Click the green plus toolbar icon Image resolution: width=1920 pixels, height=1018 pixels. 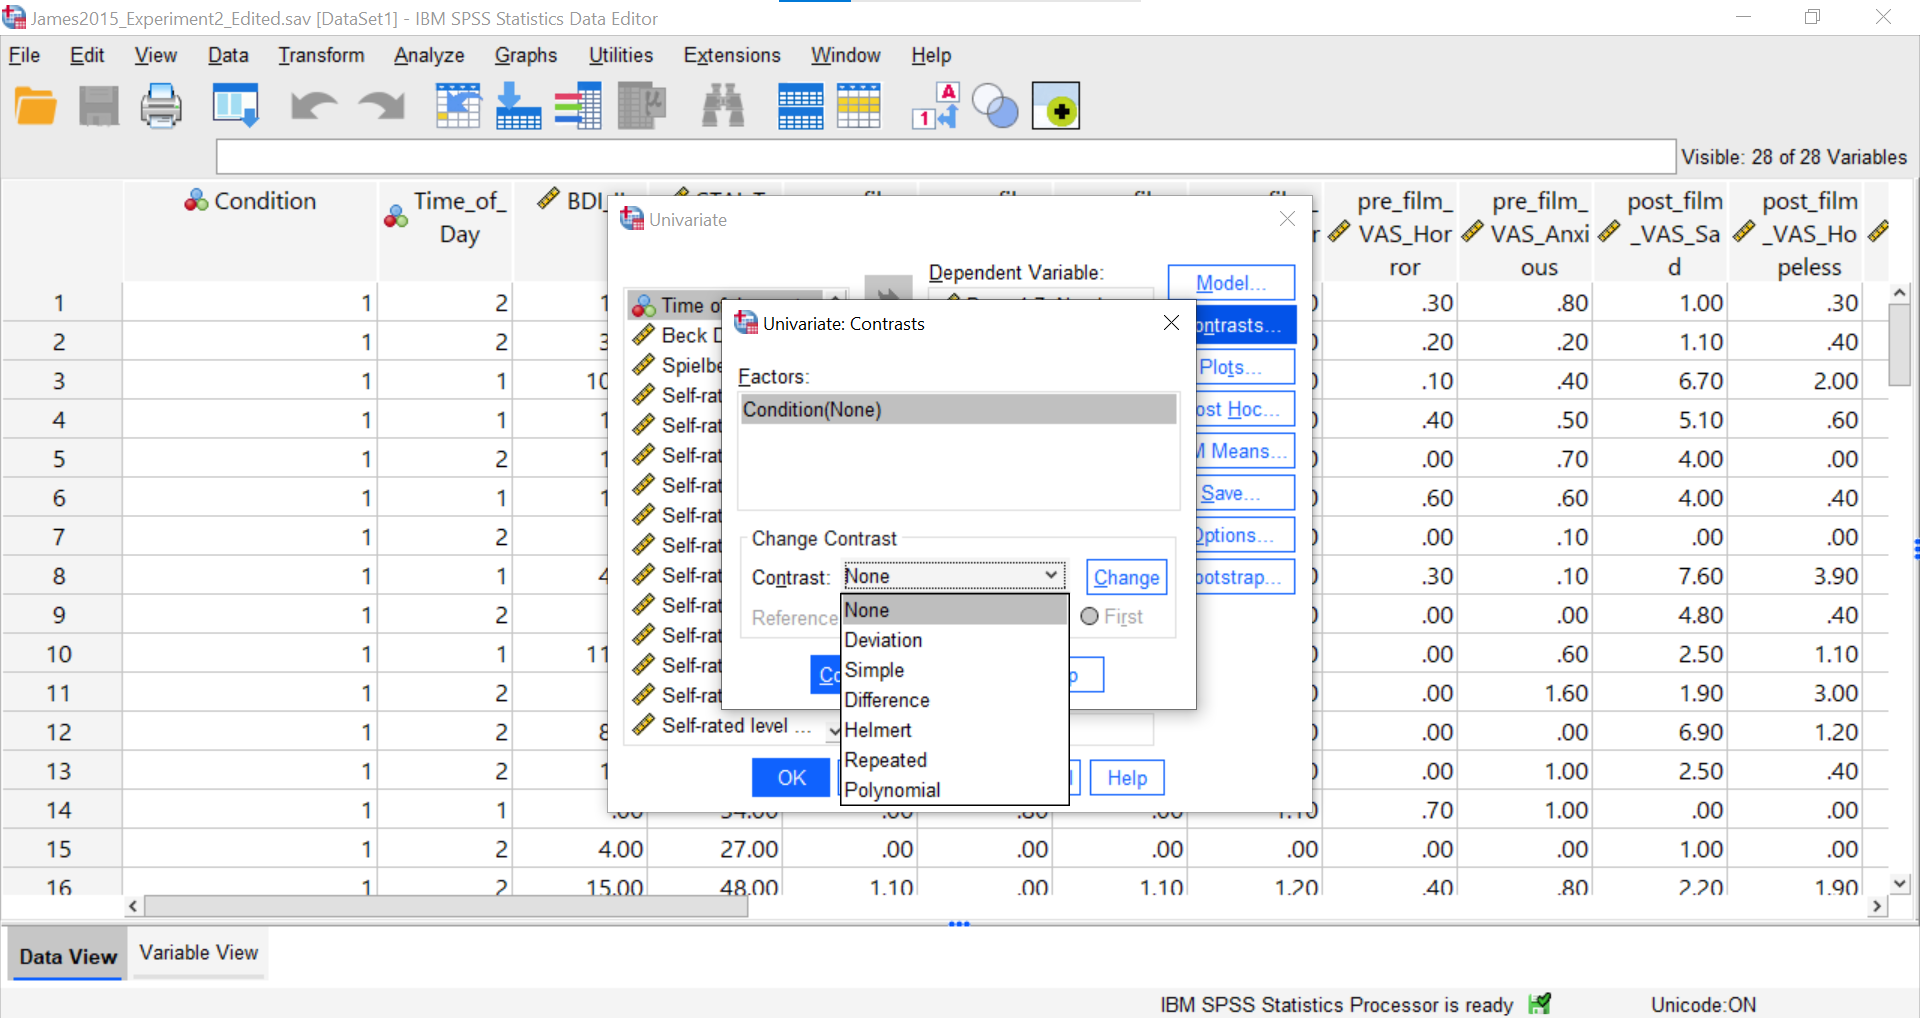(x=1056, y=106)
